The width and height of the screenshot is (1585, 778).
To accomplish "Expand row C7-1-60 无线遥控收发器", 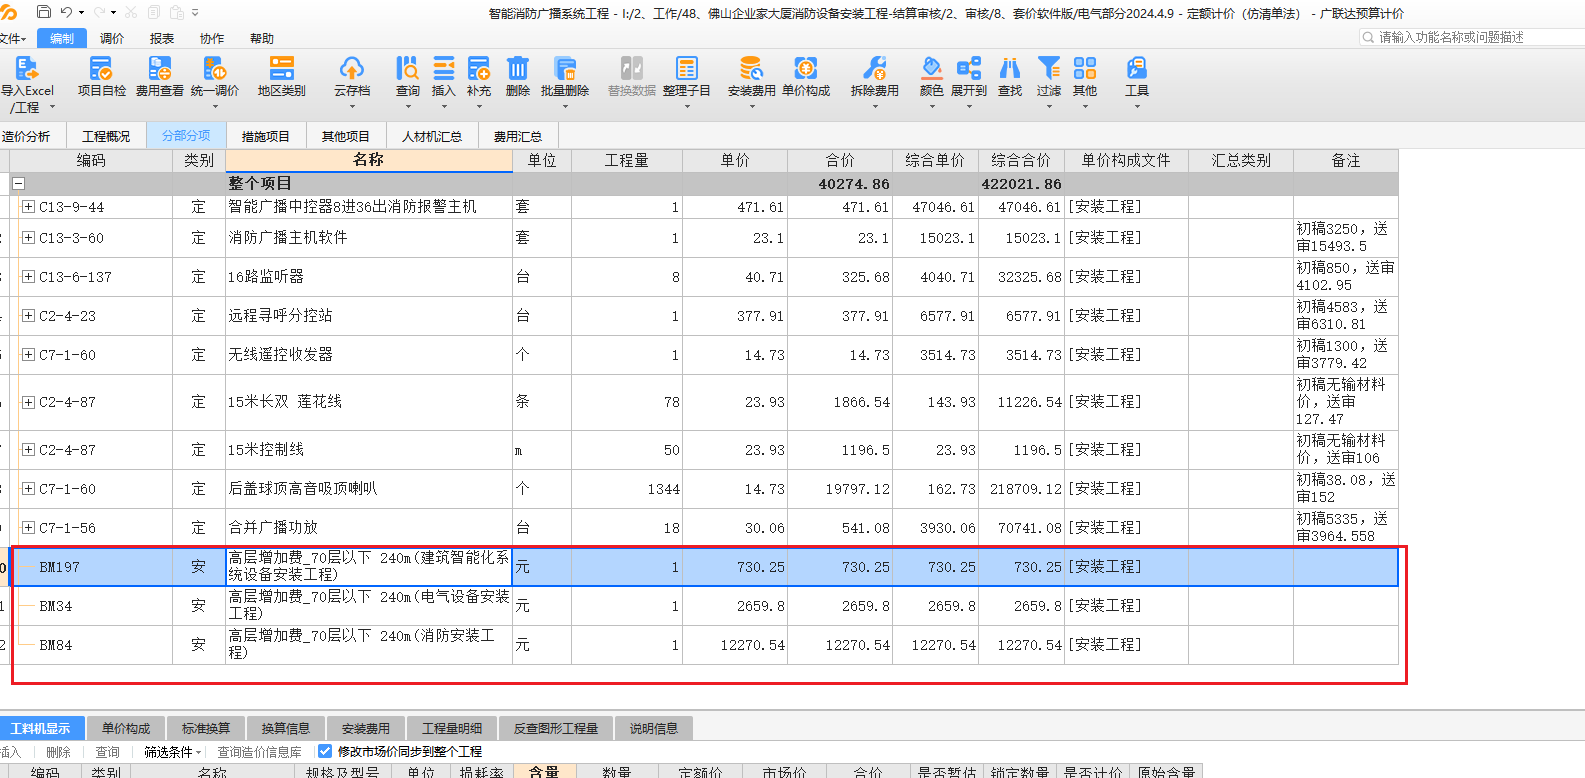I will [x=28, y=355].
